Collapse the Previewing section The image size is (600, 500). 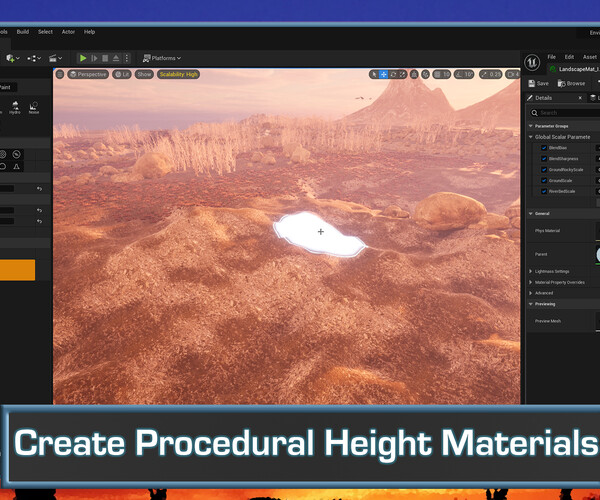point(531,304)
